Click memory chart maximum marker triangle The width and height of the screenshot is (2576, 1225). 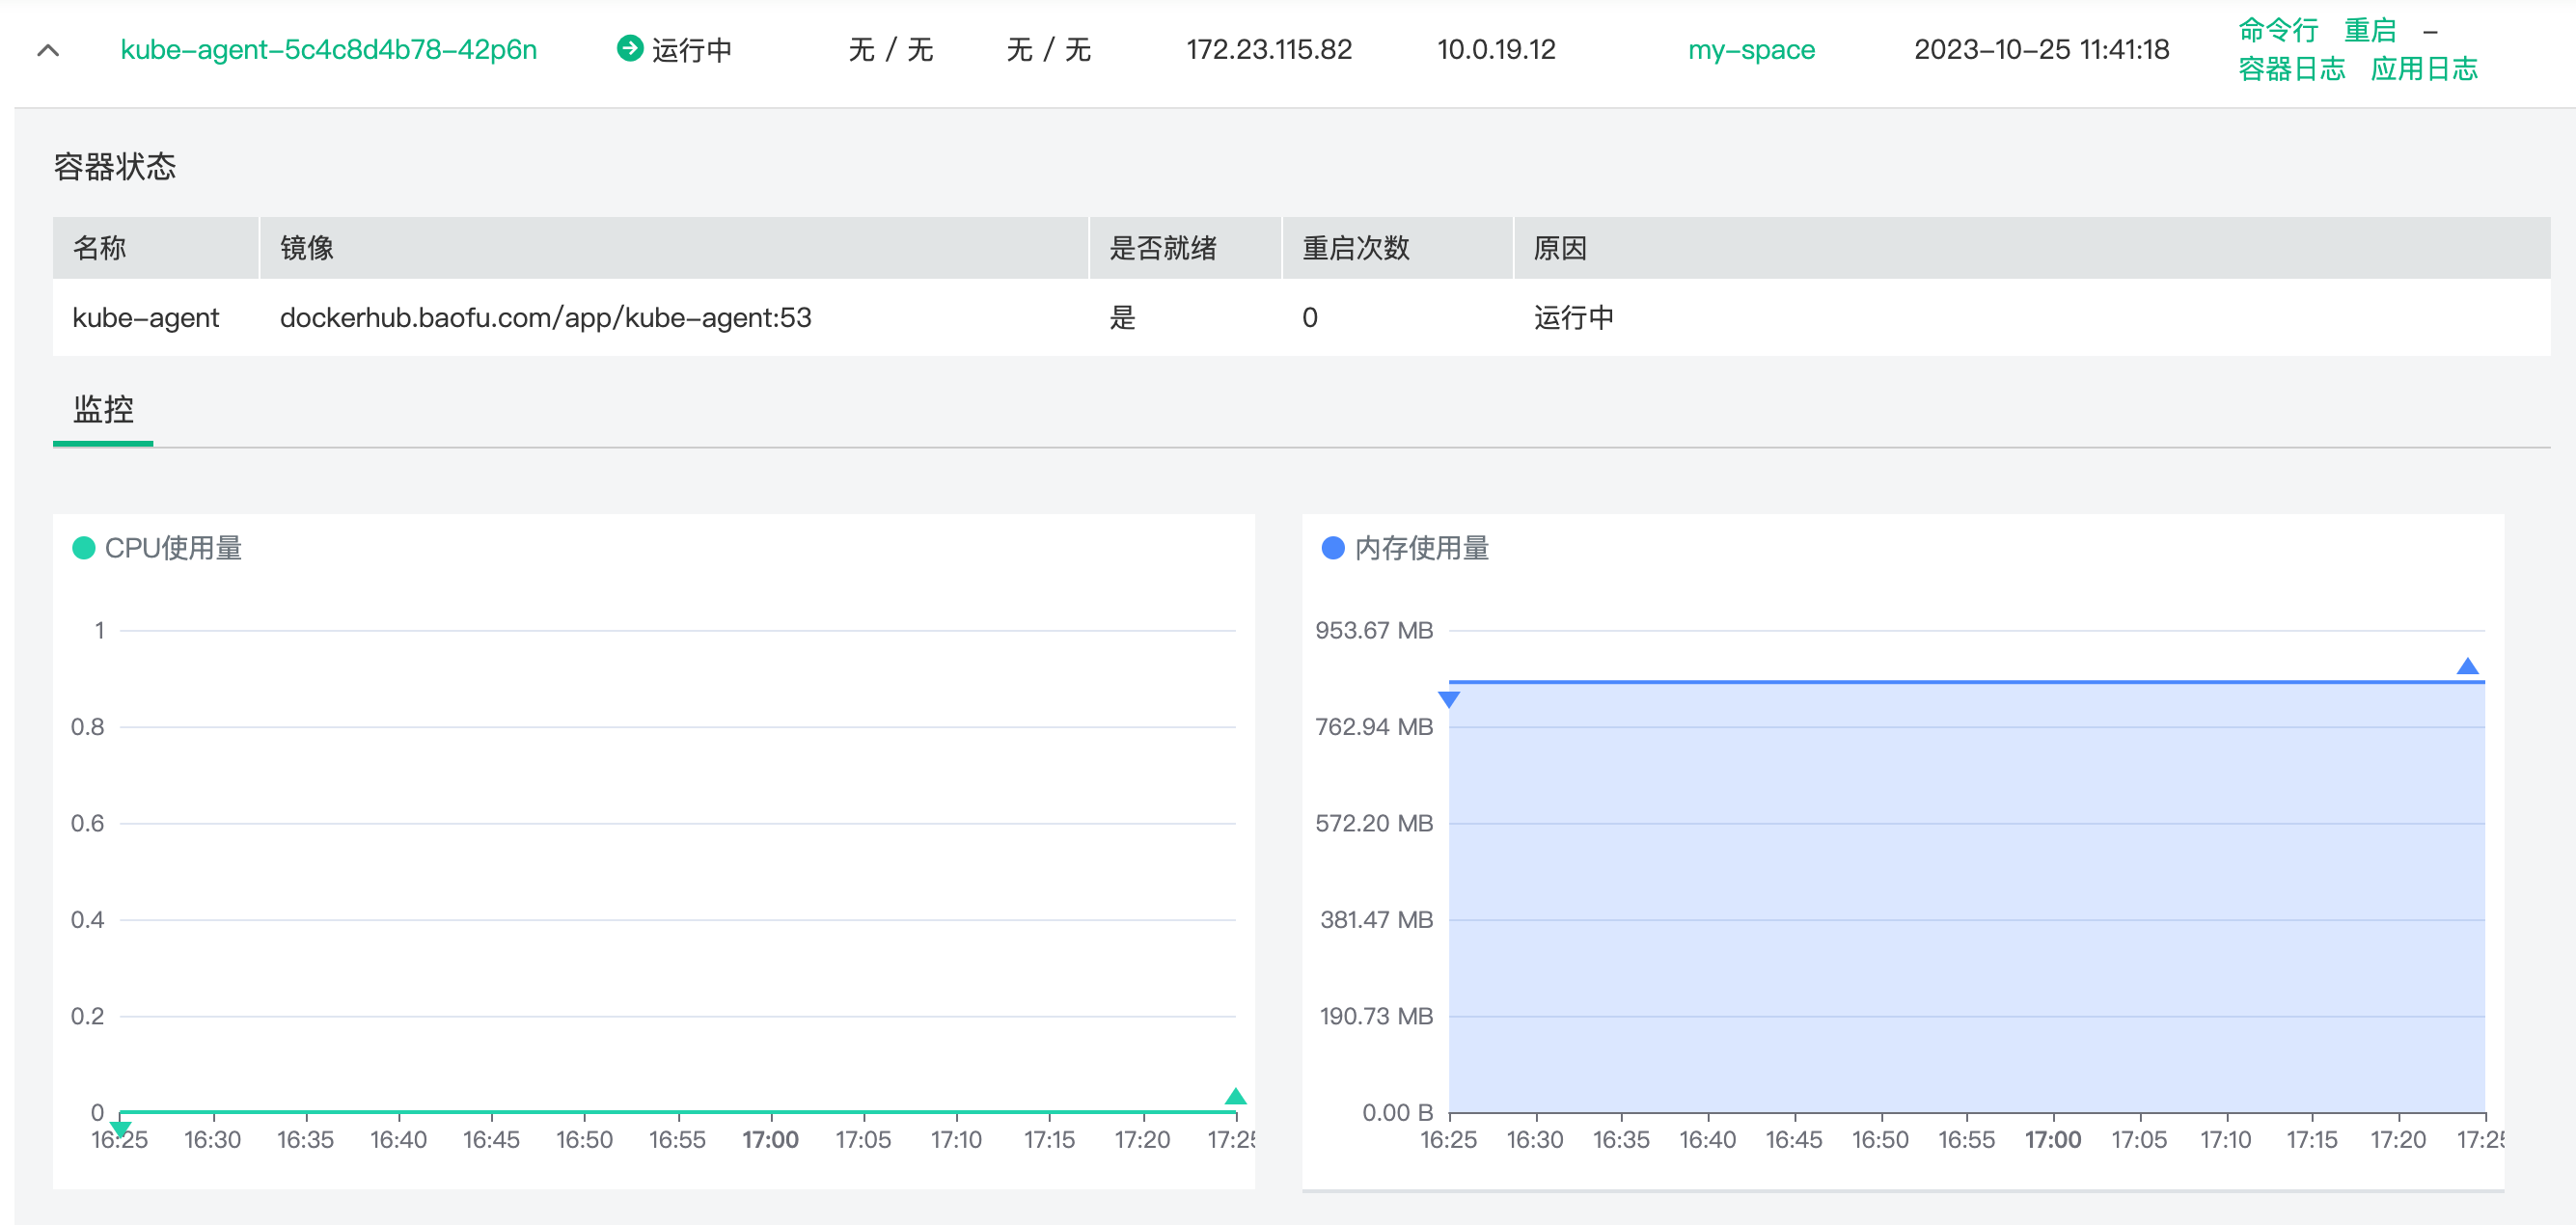coord(2467,666)
